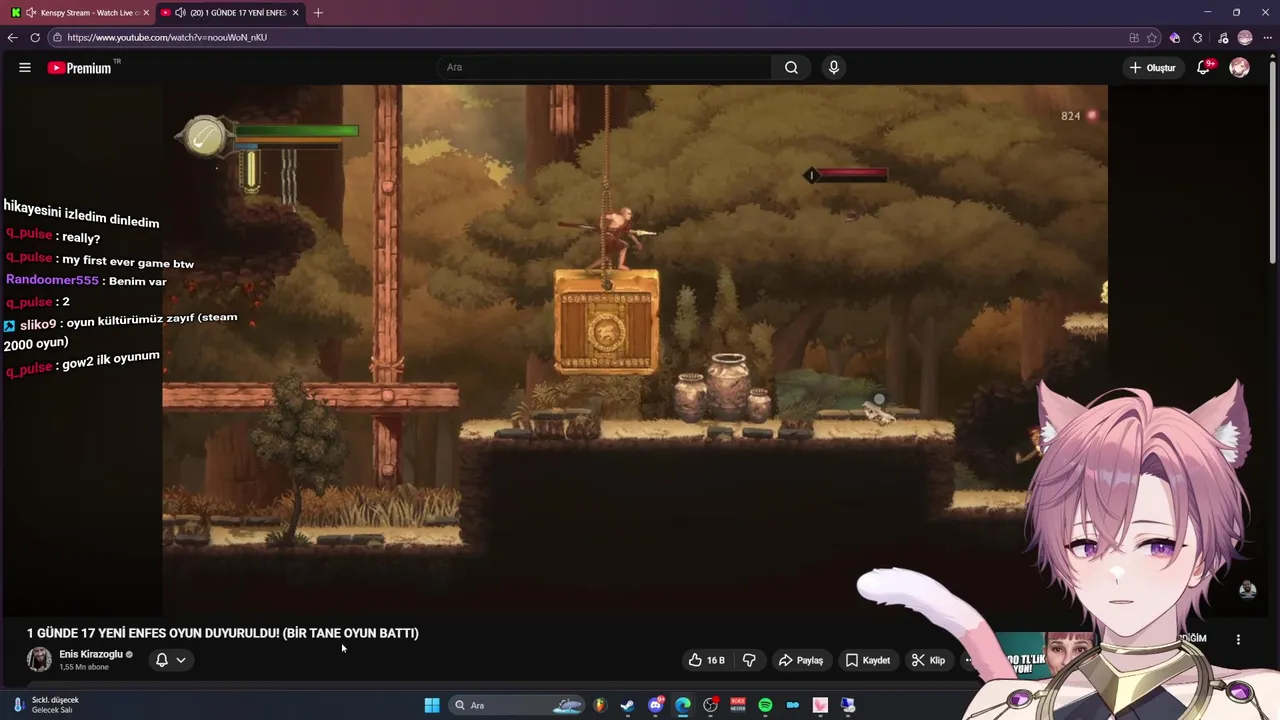Open the split screen apps icon in address bar

[x=1134, y=37]
